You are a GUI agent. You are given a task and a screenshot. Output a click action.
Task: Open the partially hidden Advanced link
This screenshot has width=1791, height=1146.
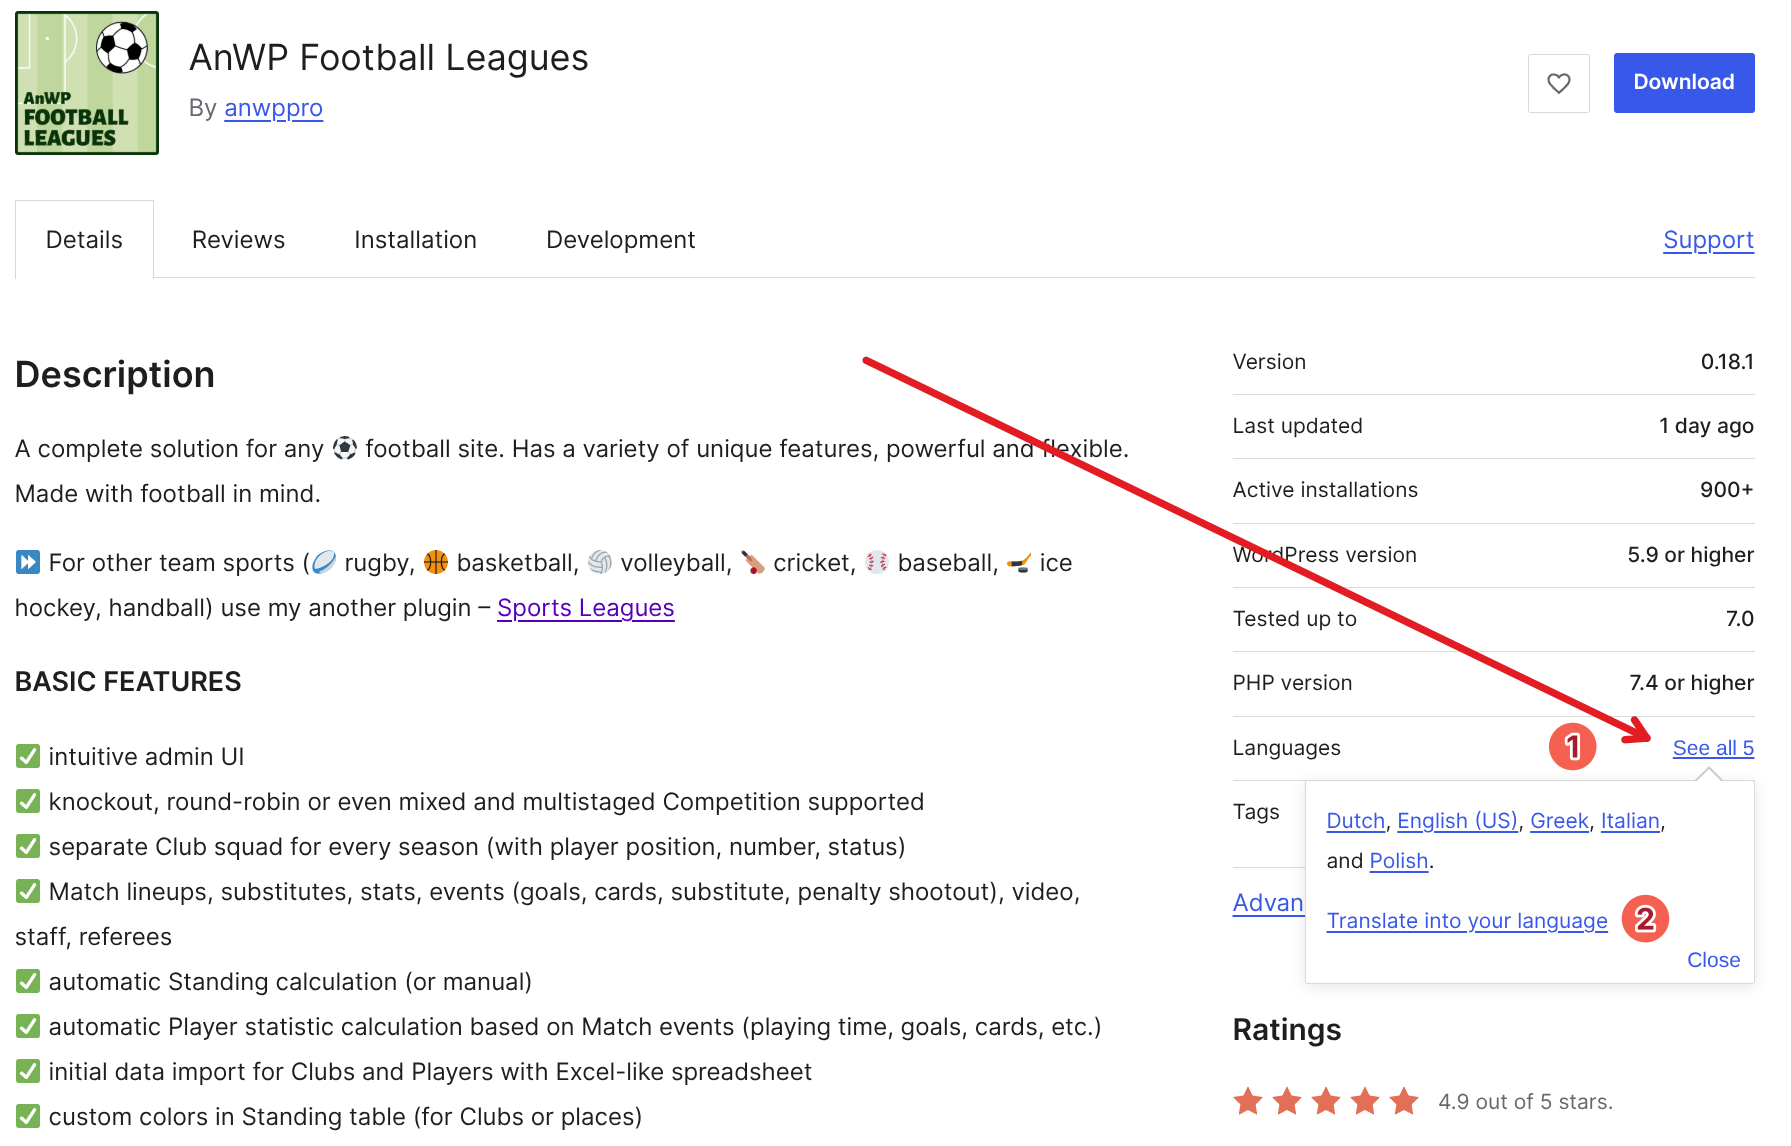pyautogui.click(x=1268, y=903)
